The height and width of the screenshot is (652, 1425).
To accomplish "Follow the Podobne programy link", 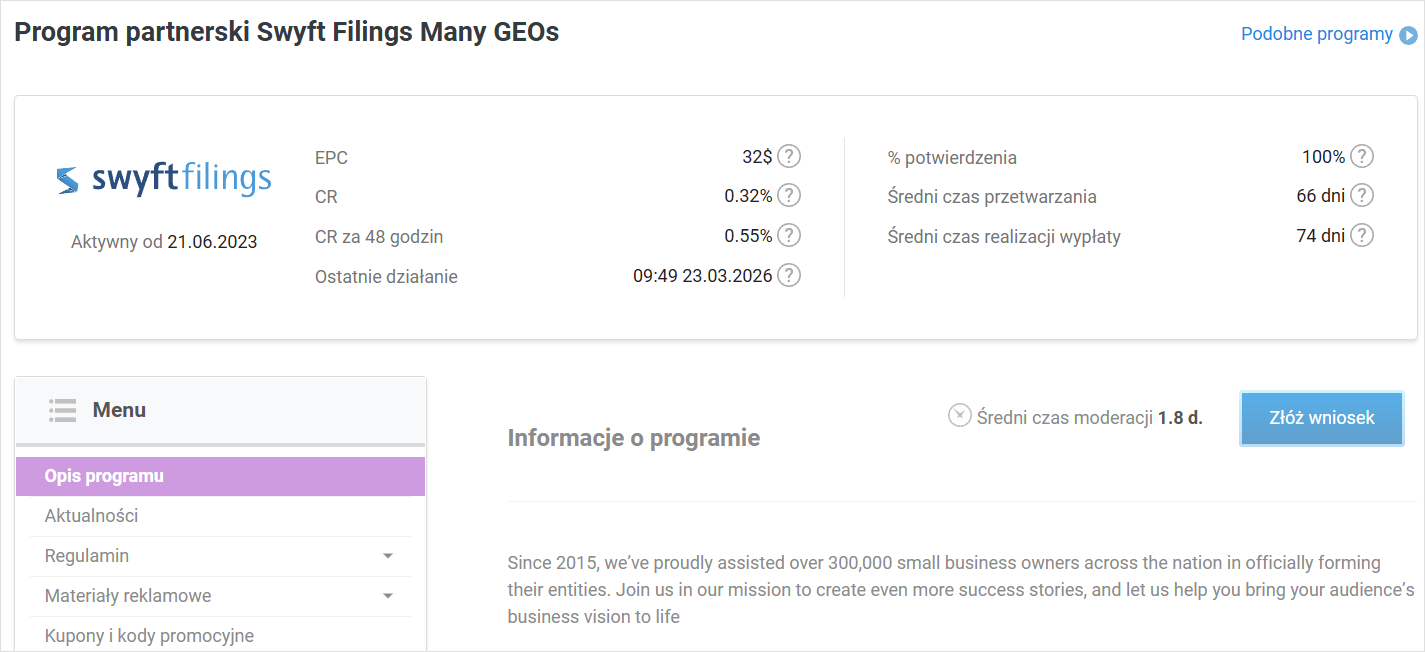I will pyautogui.click(x=1316, y=34).
